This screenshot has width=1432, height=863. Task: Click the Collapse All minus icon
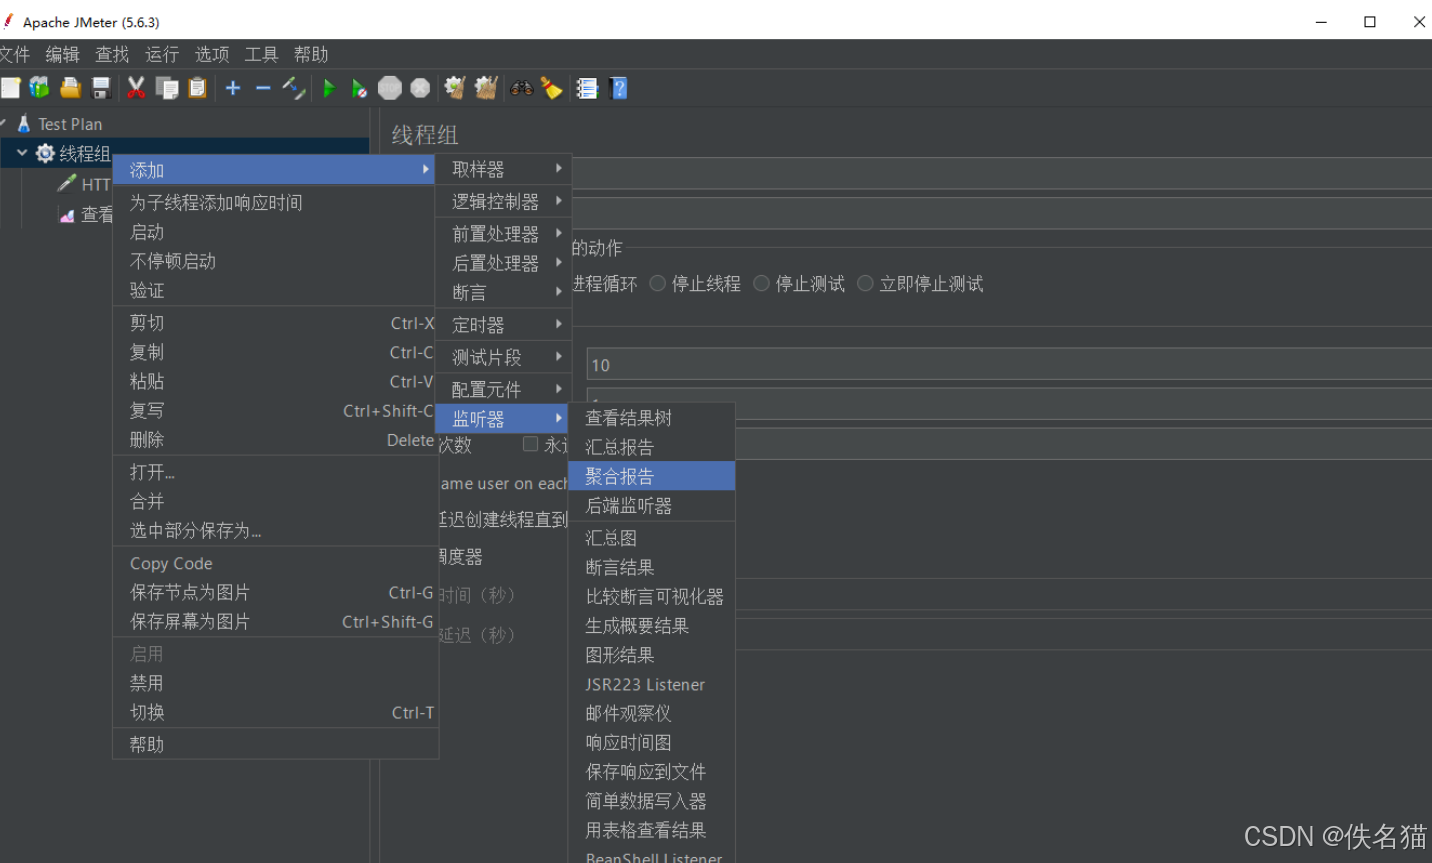[x=263, y=88]
